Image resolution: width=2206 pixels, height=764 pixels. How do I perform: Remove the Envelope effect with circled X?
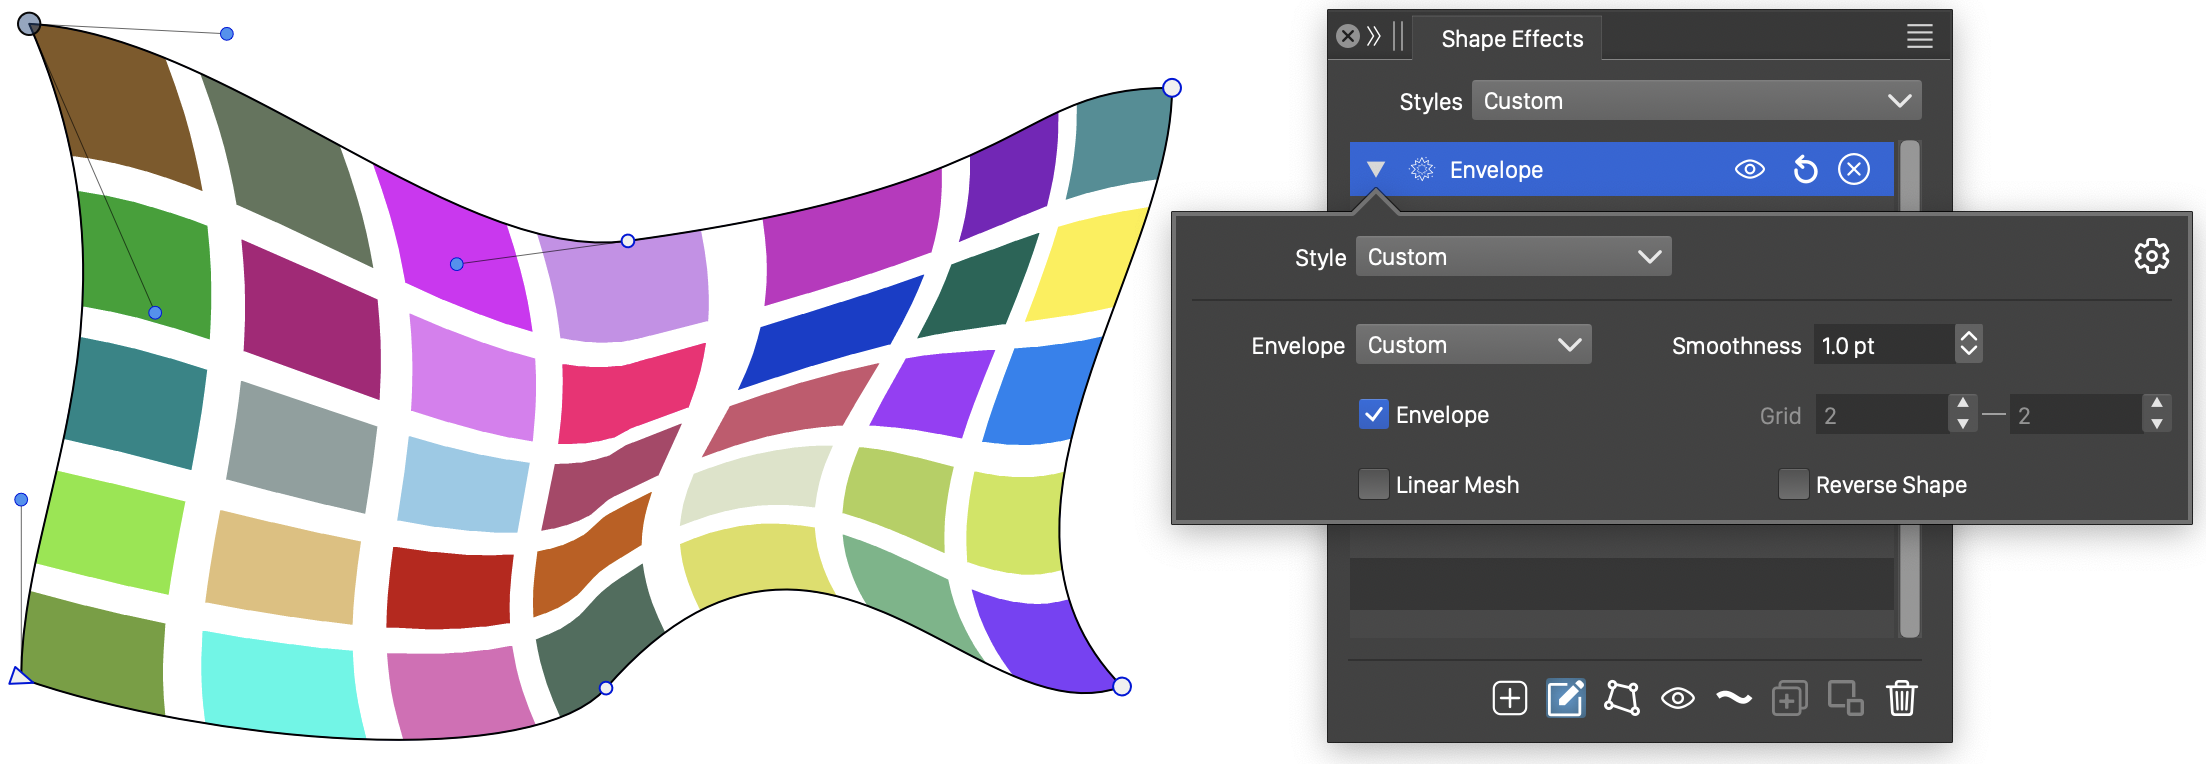click(x=1853, y=170)
